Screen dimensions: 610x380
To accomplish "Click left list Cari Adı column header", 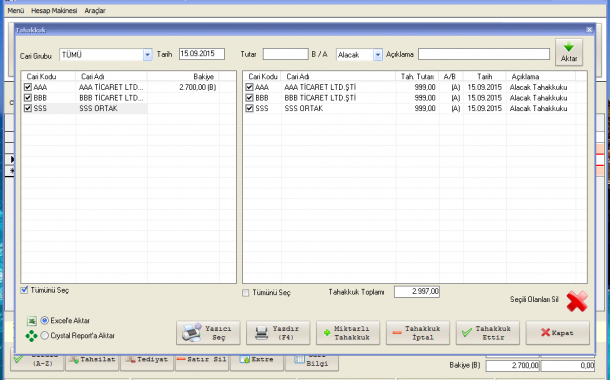I will [111, 77].
